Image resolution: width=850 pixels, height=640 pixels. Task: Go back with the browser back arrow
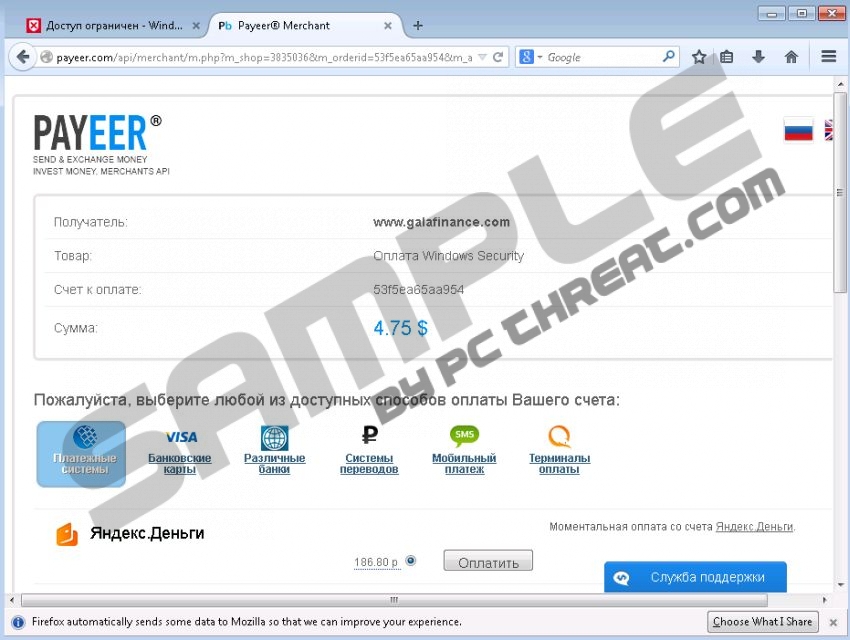point(23,57)
